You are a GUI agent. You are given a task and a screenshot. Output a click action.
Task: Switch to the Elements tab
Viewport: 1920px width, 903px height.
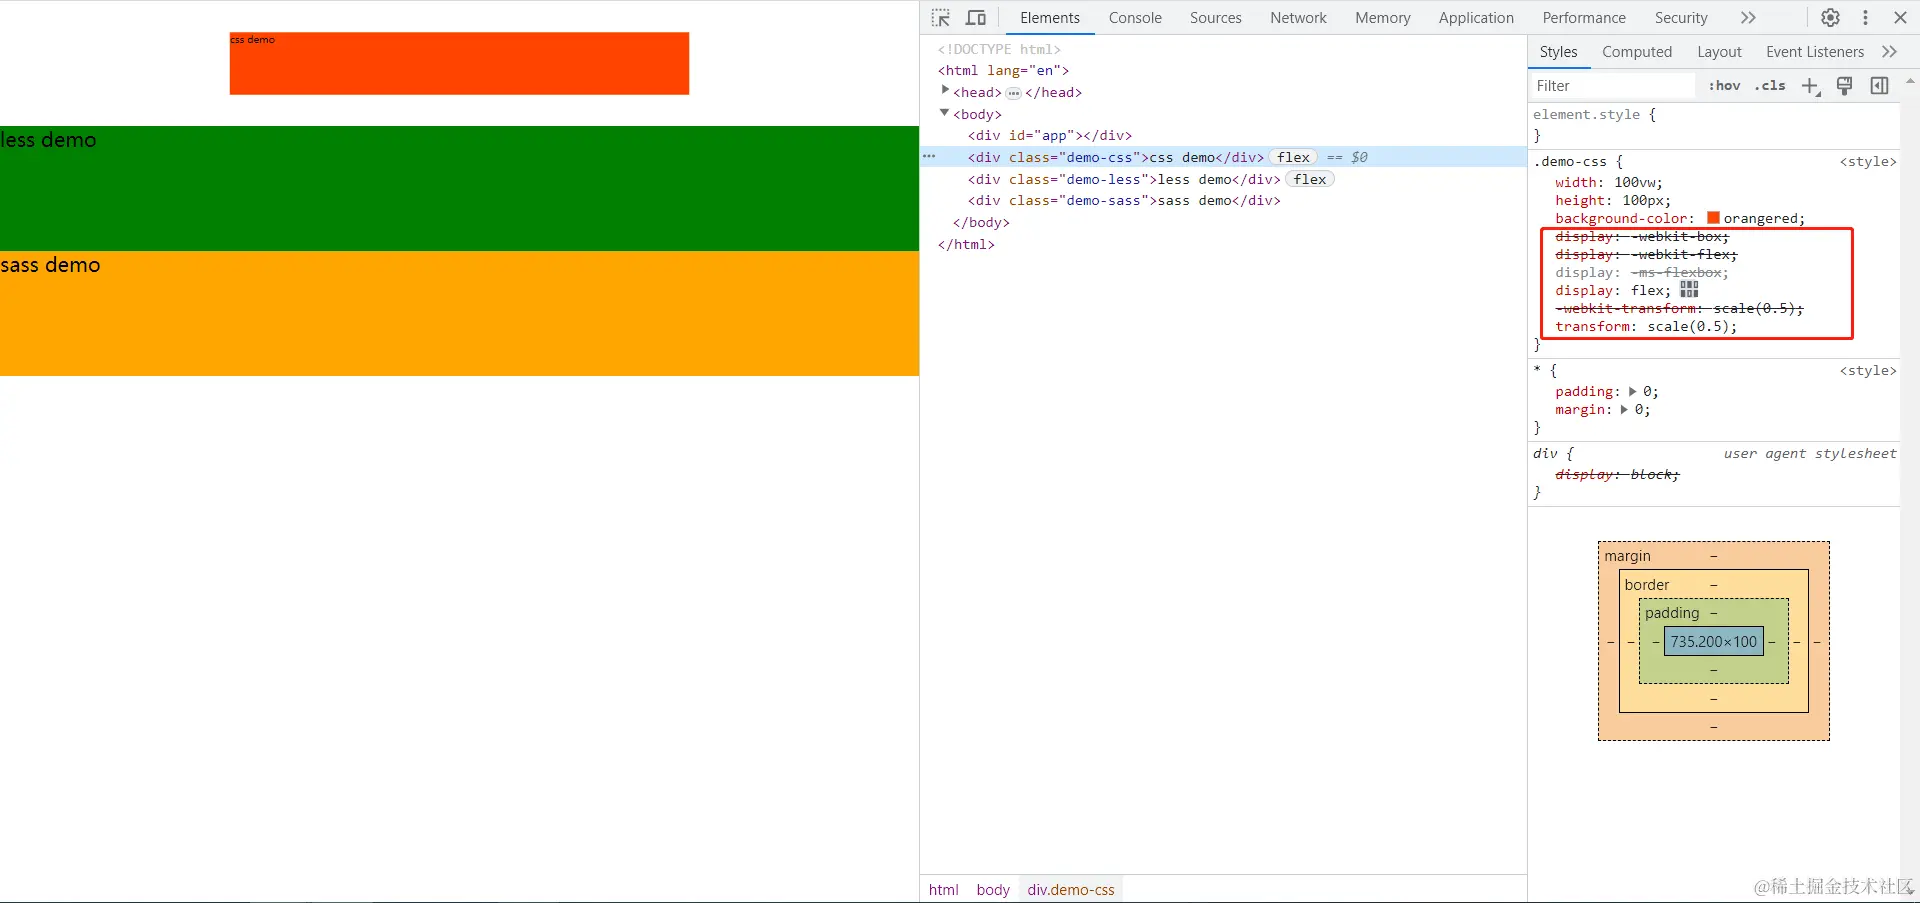(x=1050, y=18)
